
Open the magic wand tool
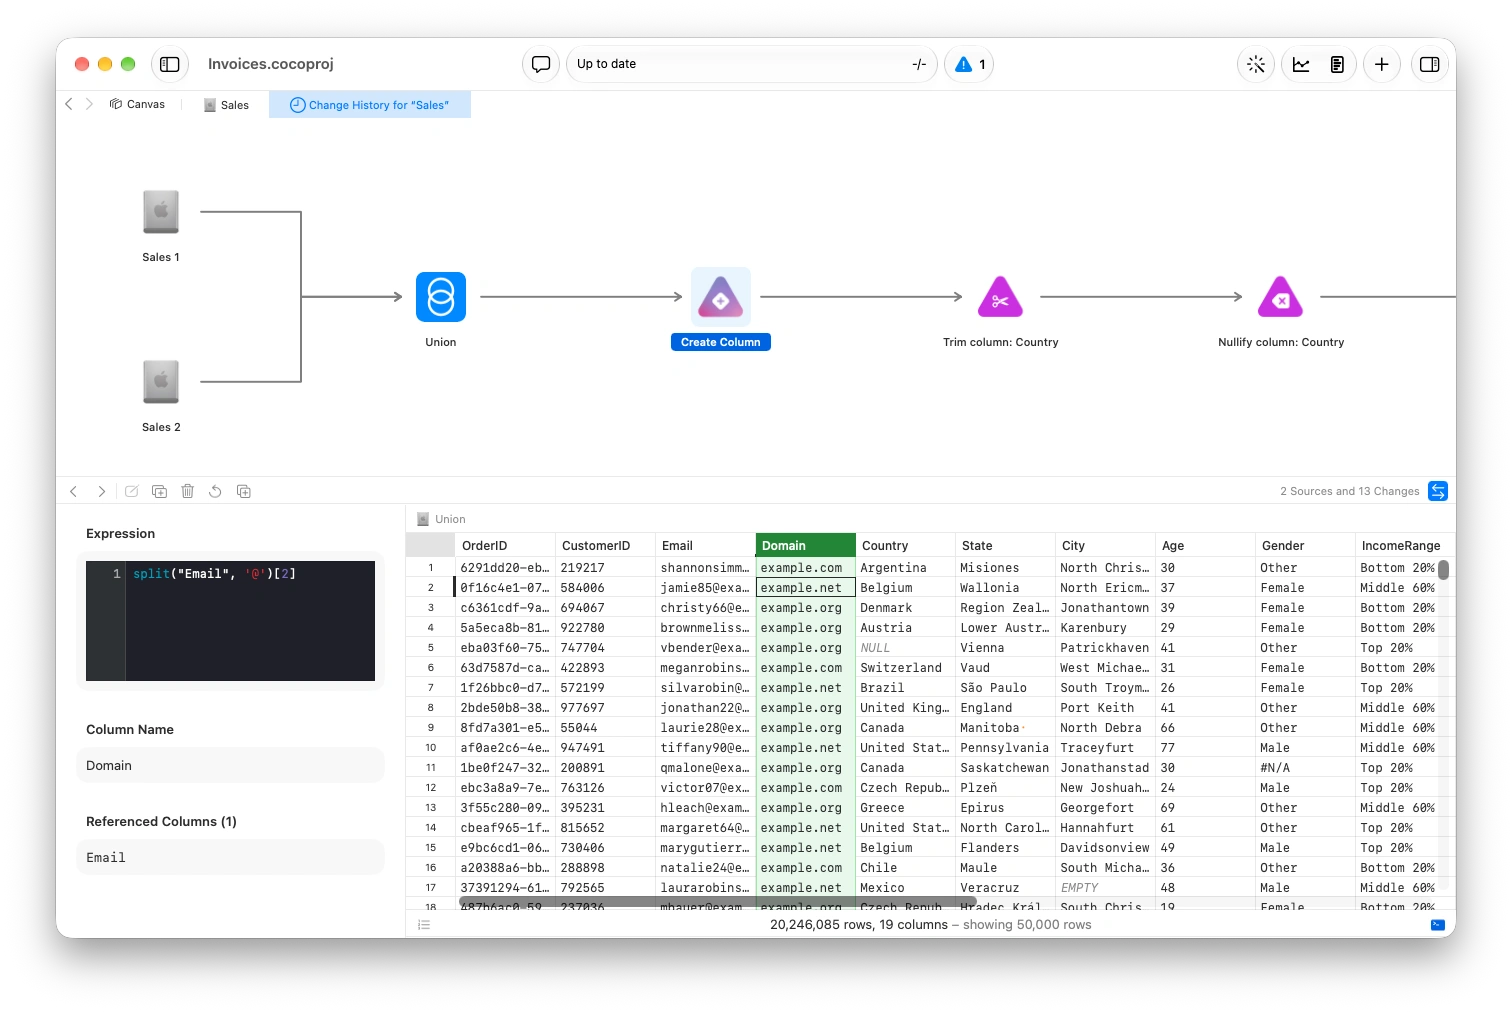click(x=1256, y=64)
